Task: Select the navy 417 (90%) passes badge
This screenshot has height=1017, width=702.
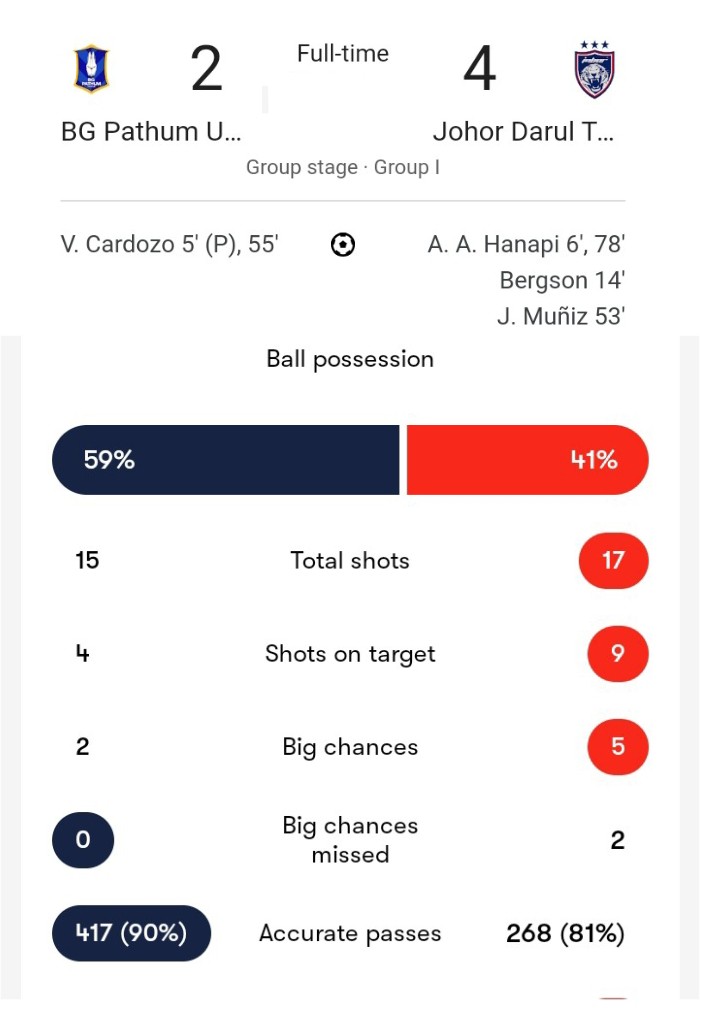Action: coord(132,933)
